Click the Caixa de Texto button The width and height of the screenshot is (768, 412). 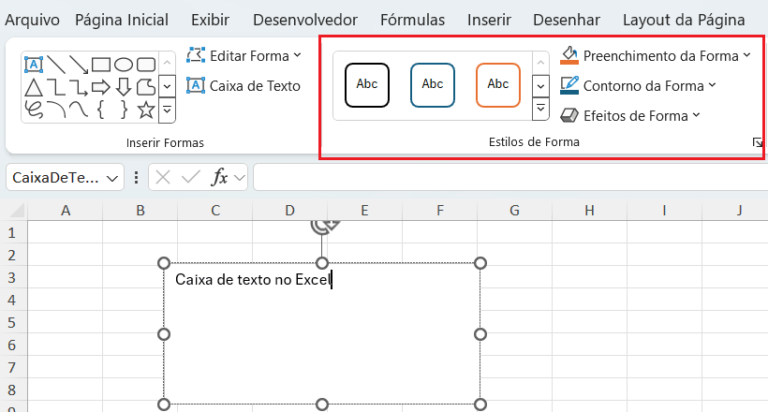(245, 86)
